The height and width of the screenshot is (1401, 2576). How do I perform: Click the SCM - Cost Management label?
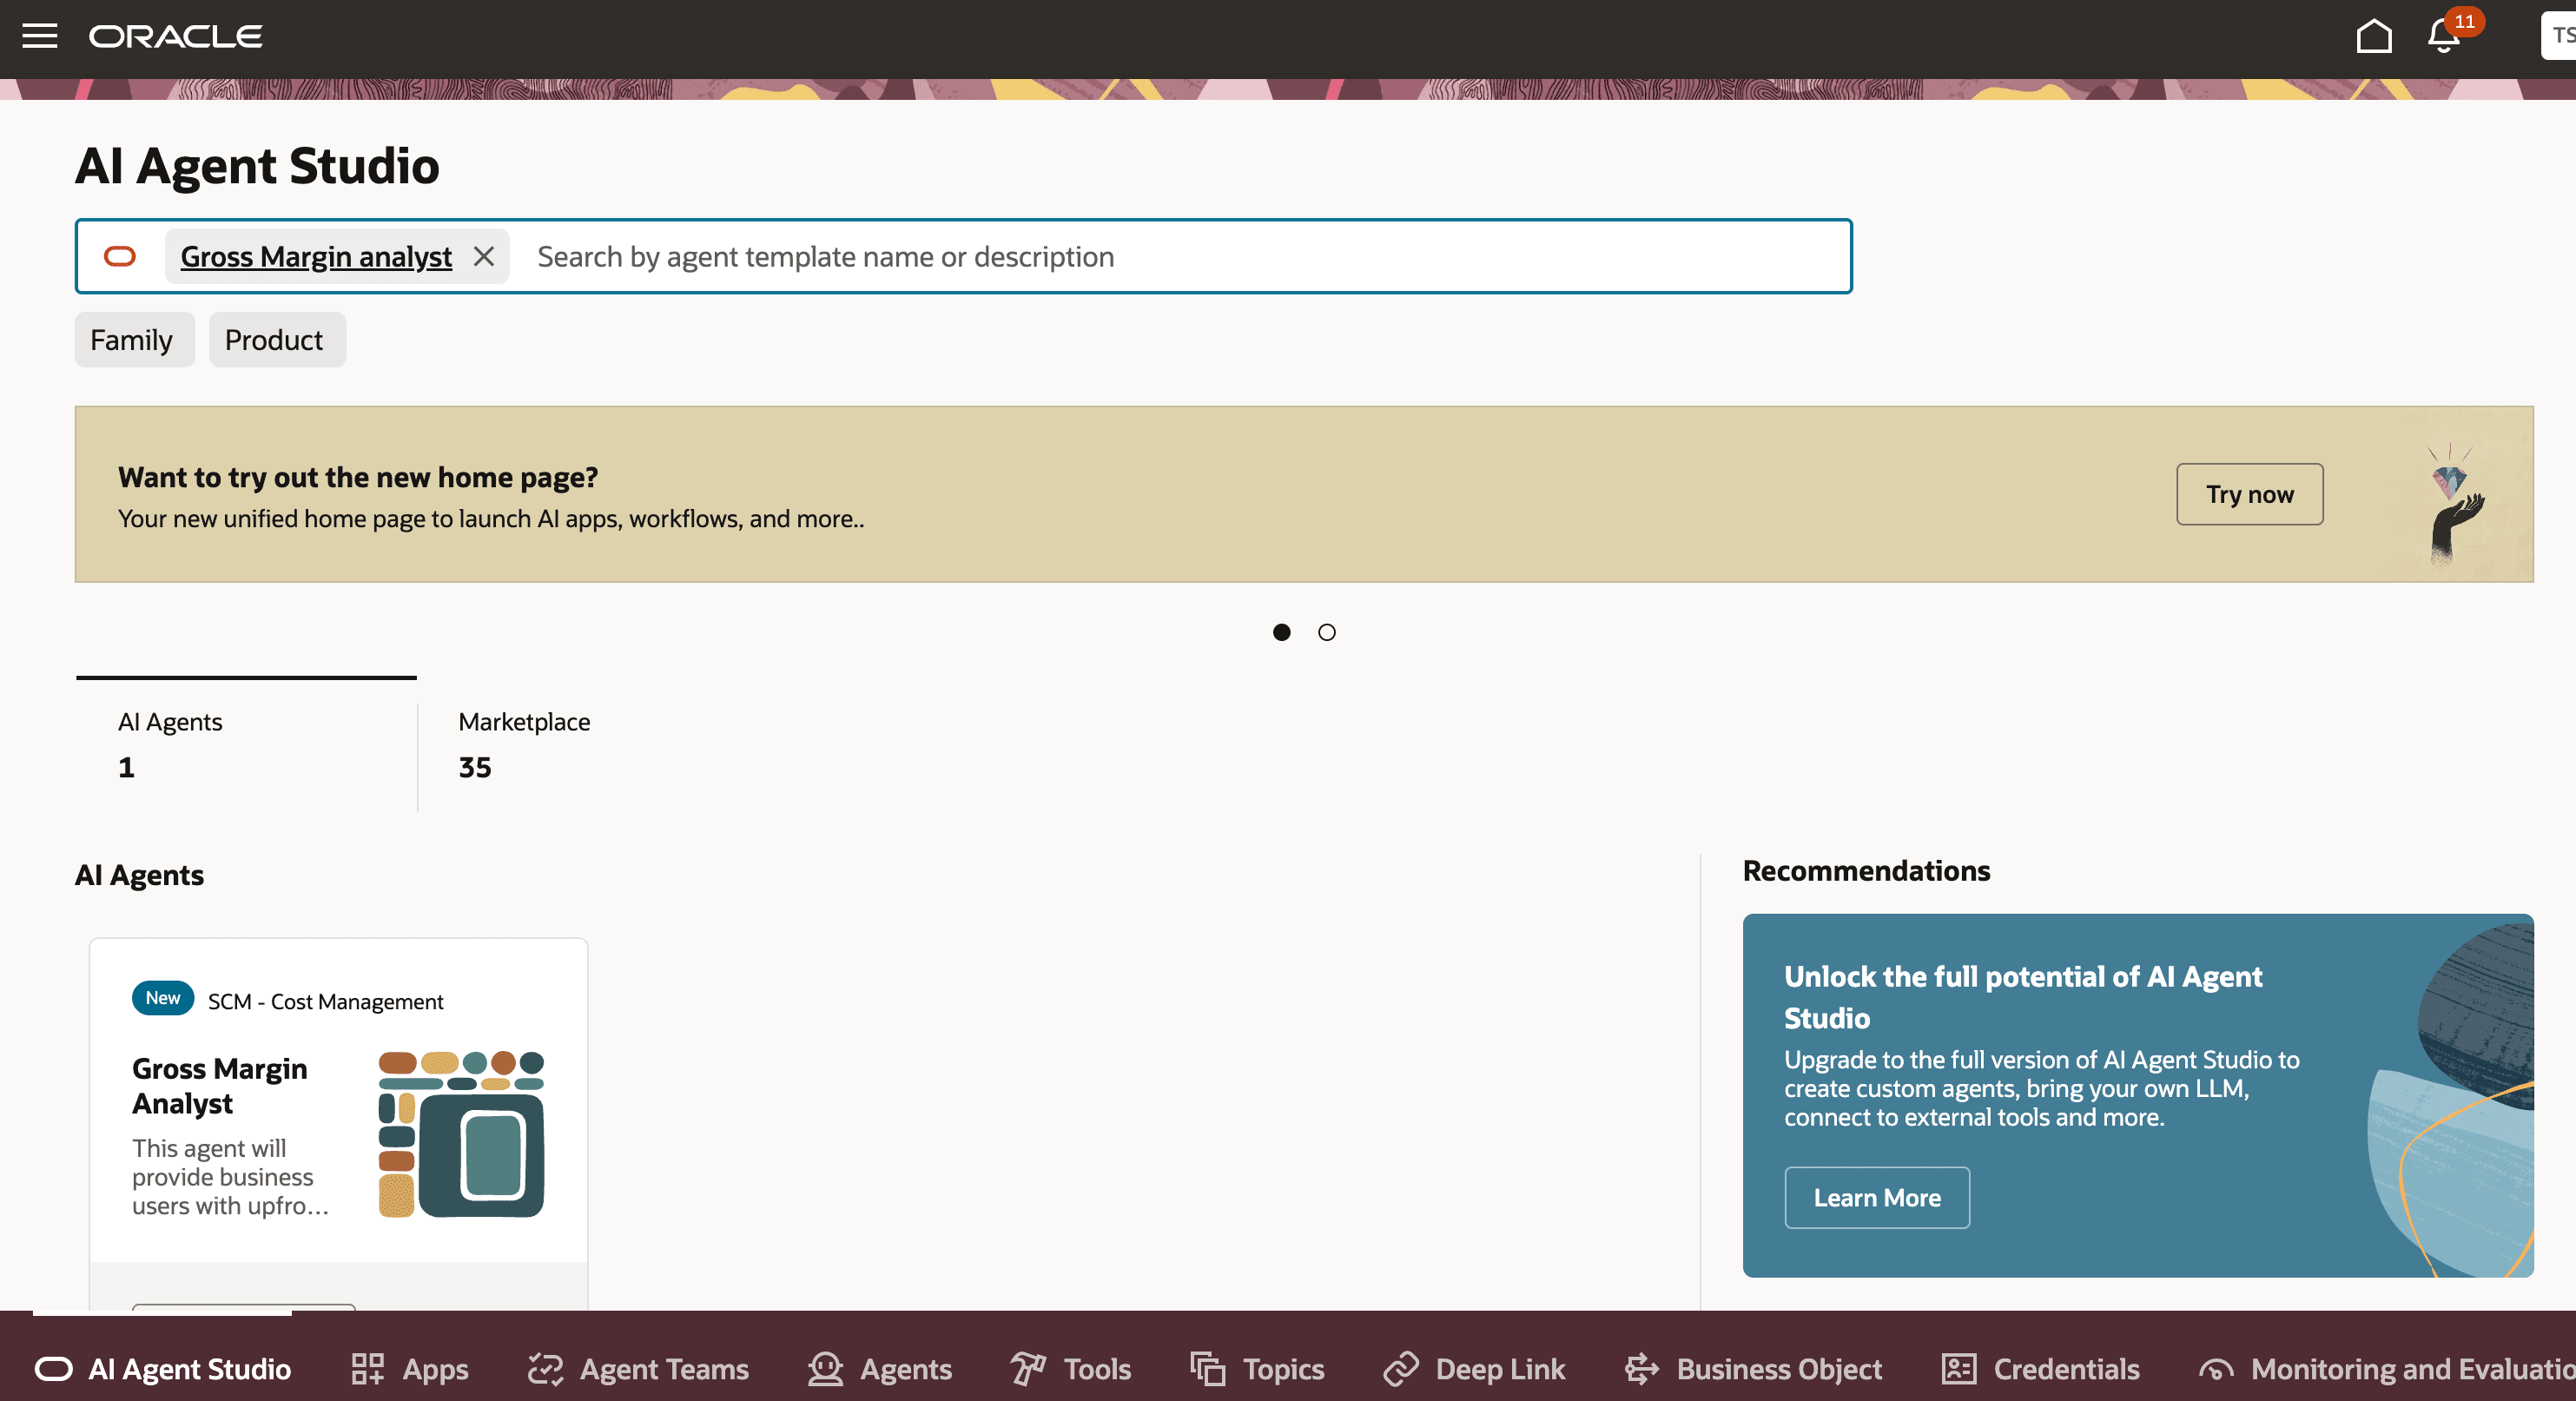(x=325, y=1001)
